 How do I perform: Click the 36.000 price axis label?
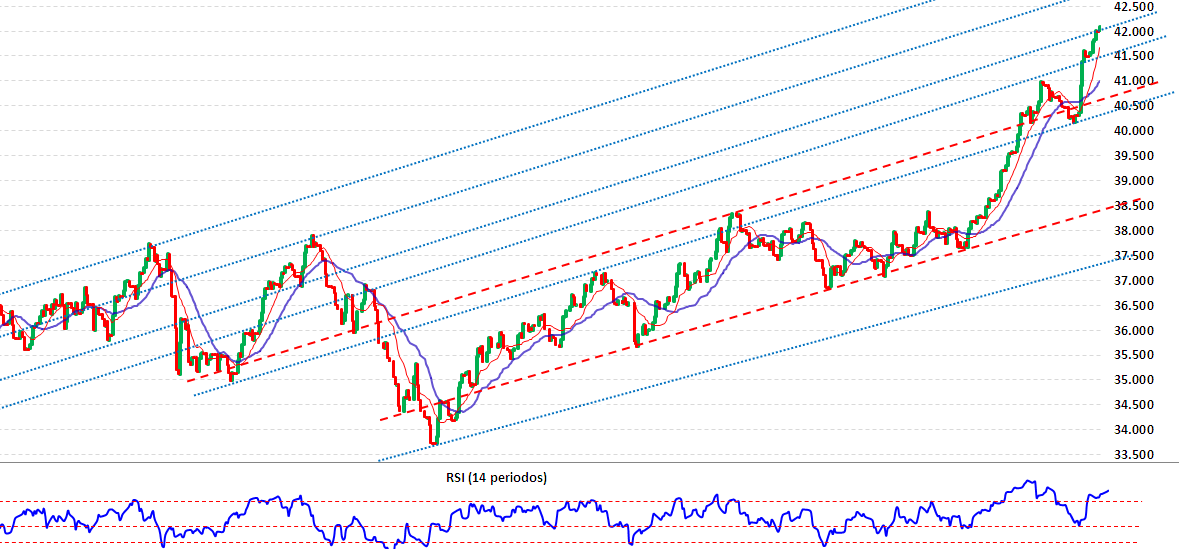[1135, 329]
